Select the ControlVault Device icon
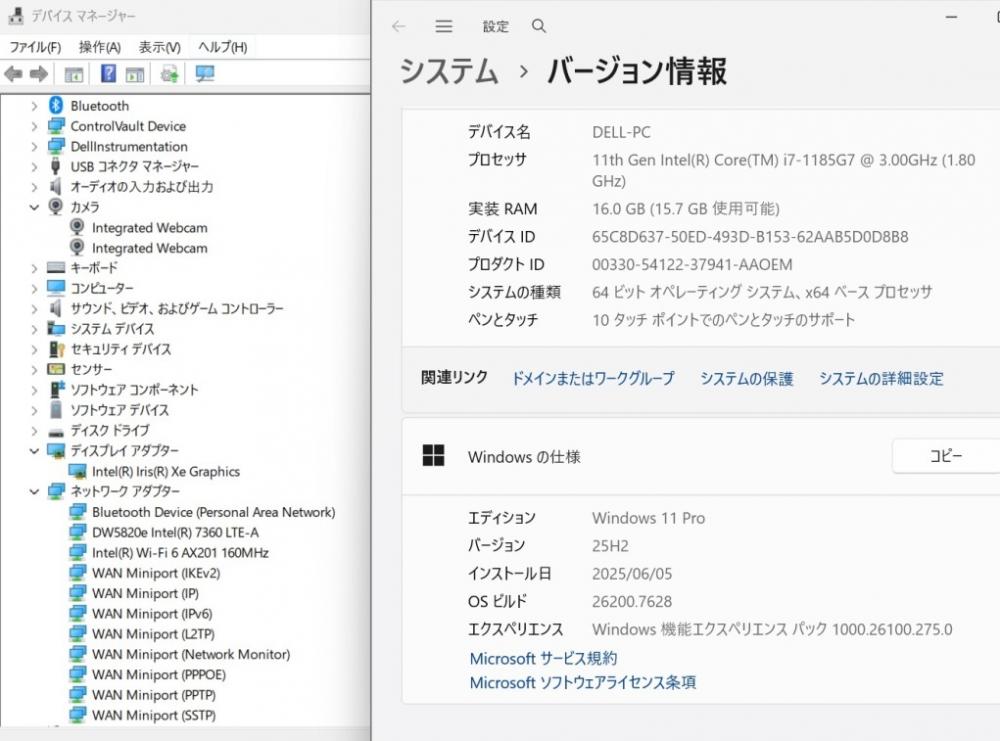Image resolution: width=1000 pixels, height=741 pixels. [x=56, y=126]
